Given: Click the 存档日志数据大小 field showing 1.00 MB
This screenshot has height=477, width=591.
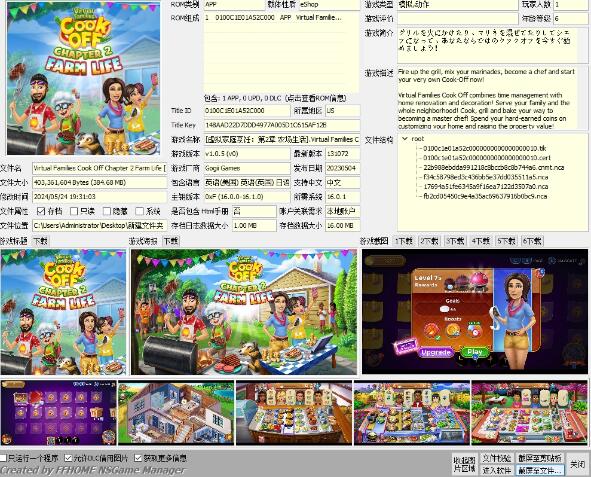Looking at the screenshot, I should coord(254,225).
